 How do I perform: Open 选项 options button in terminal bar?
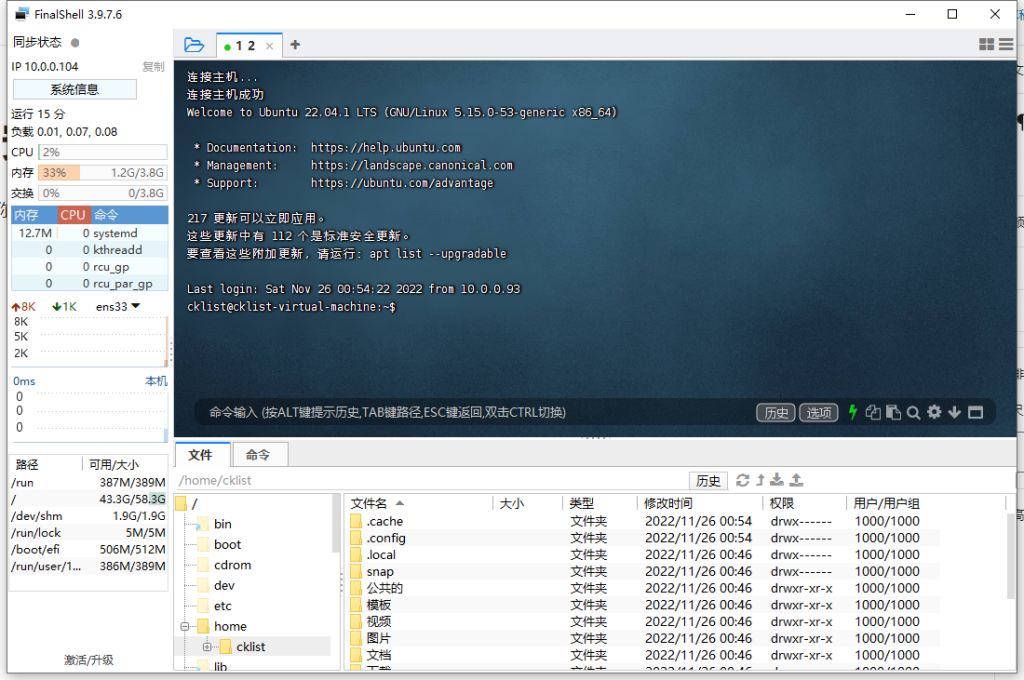[818, 413]
